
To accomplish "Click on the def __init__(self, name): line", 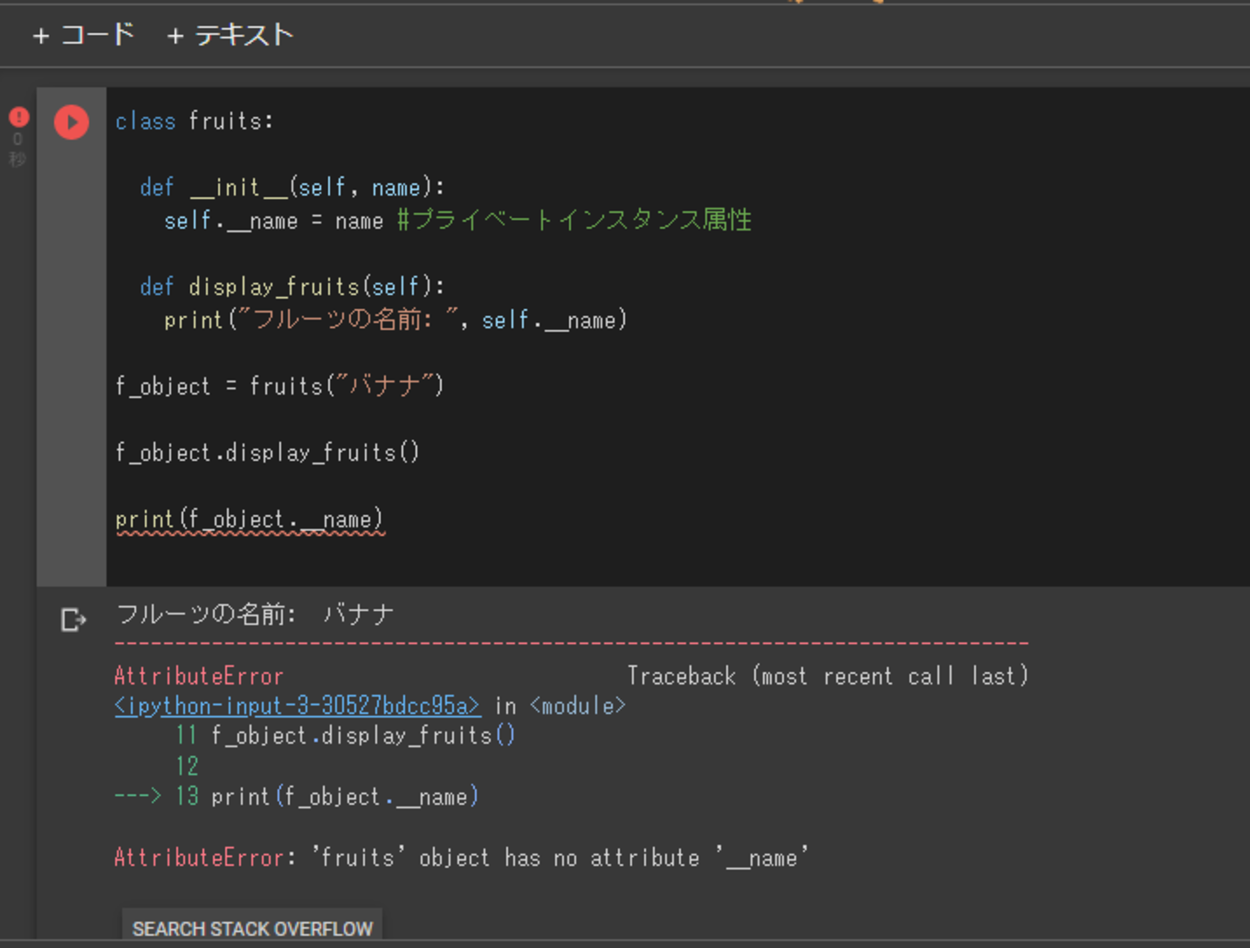I will point(292,188).
